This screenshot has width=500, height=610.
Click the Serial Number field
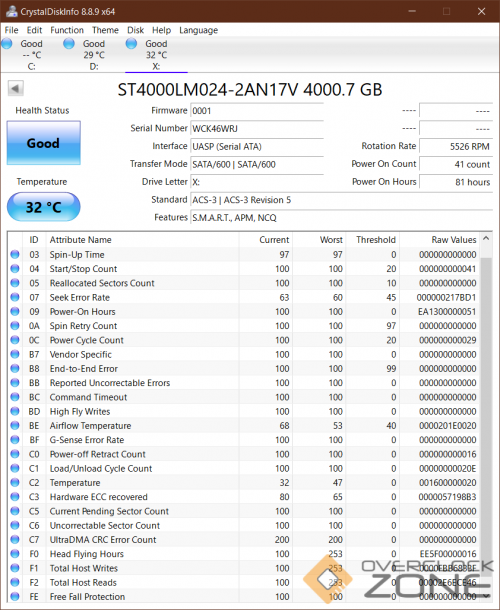tap(257, 128)
